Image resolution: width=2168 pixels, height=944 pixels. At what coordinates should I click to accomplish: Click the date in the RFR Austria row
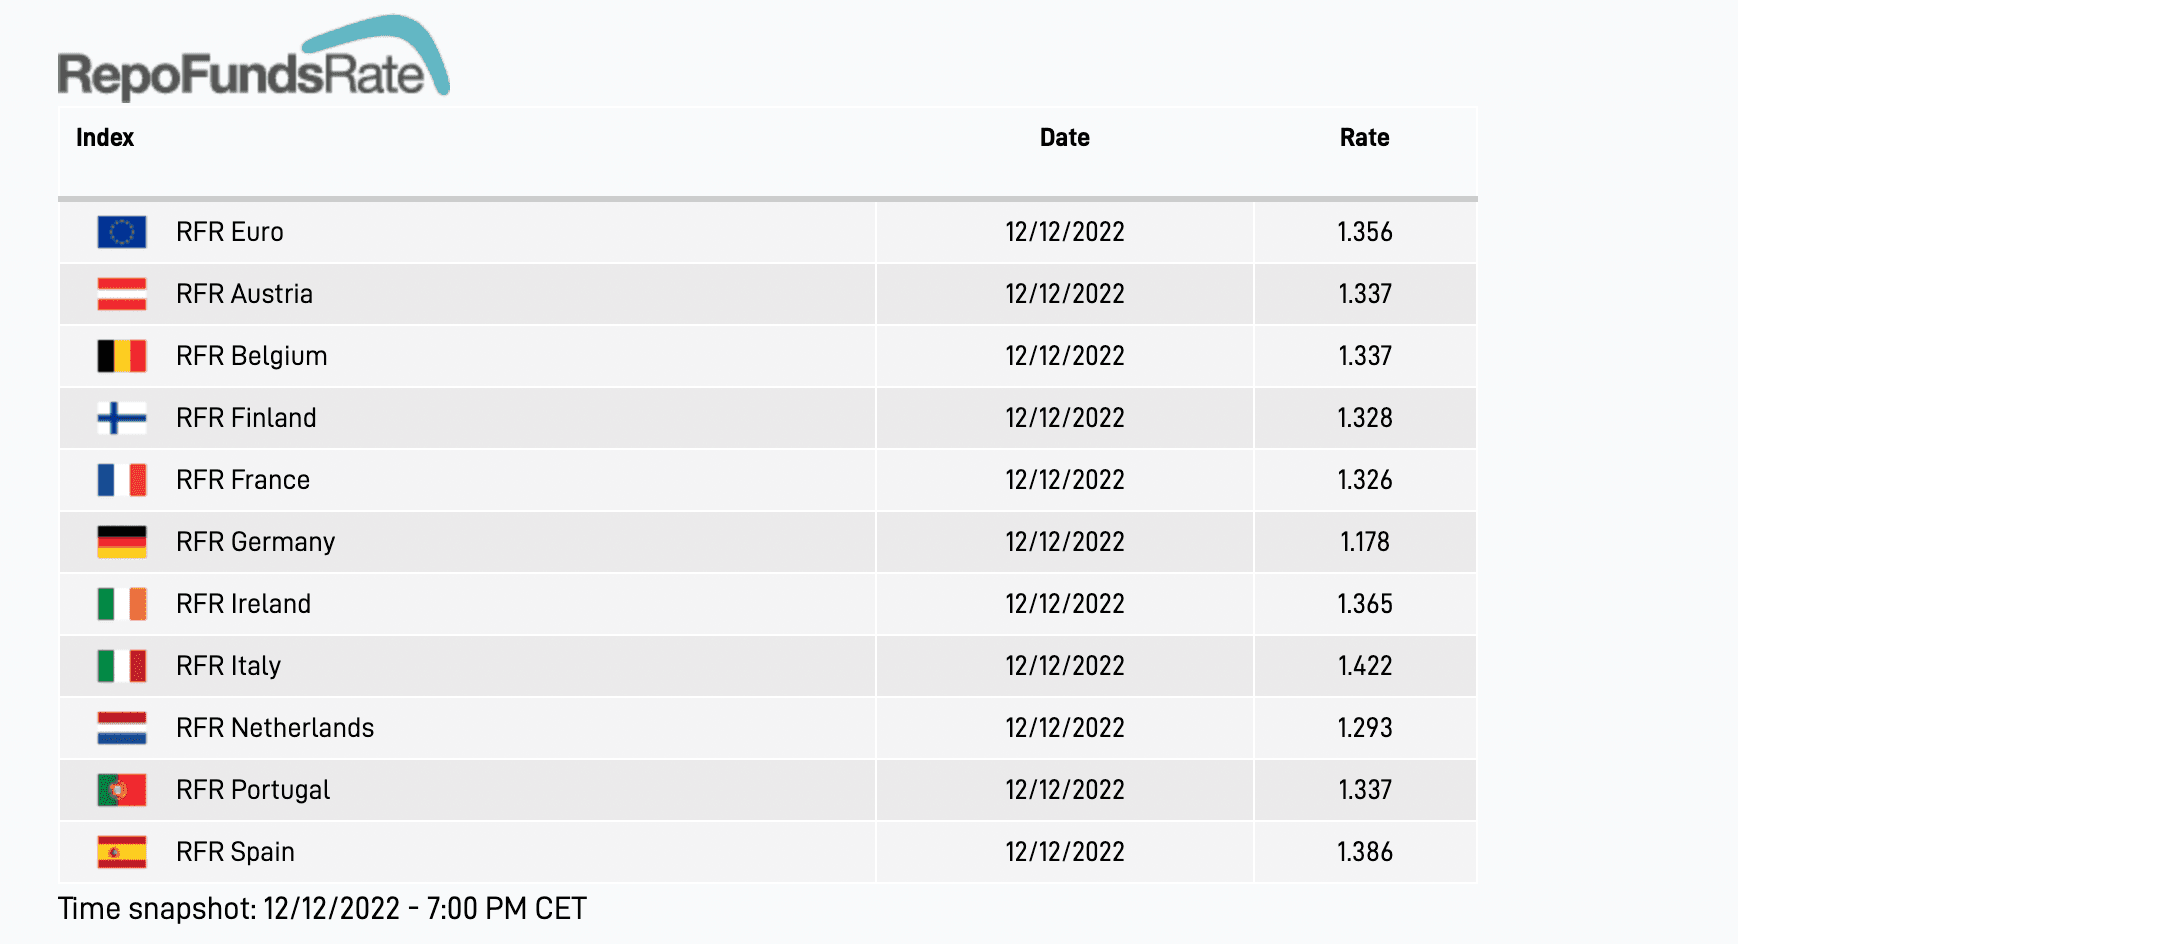point(1065,294)
